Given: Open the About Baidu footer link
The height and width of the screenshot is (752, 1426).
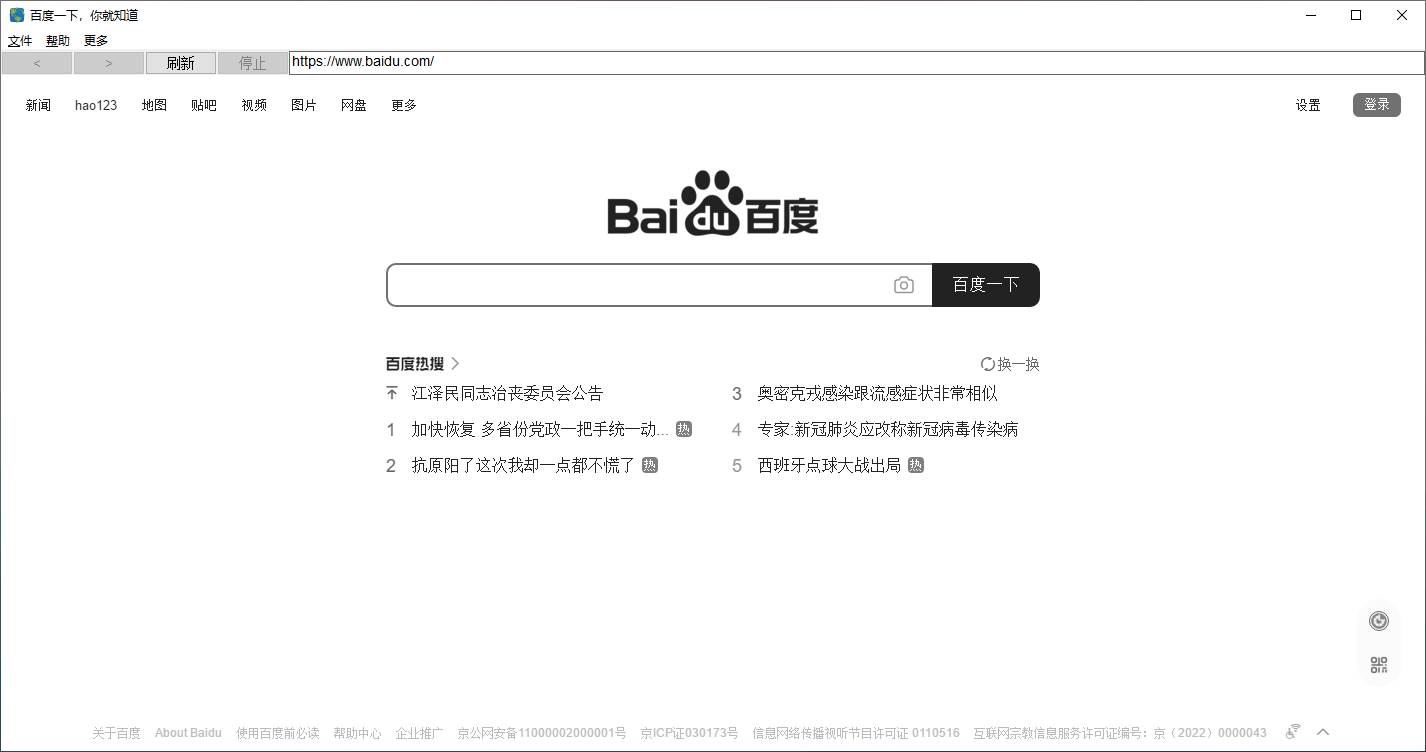Looking at the screenshot, I should pos(188,733).
